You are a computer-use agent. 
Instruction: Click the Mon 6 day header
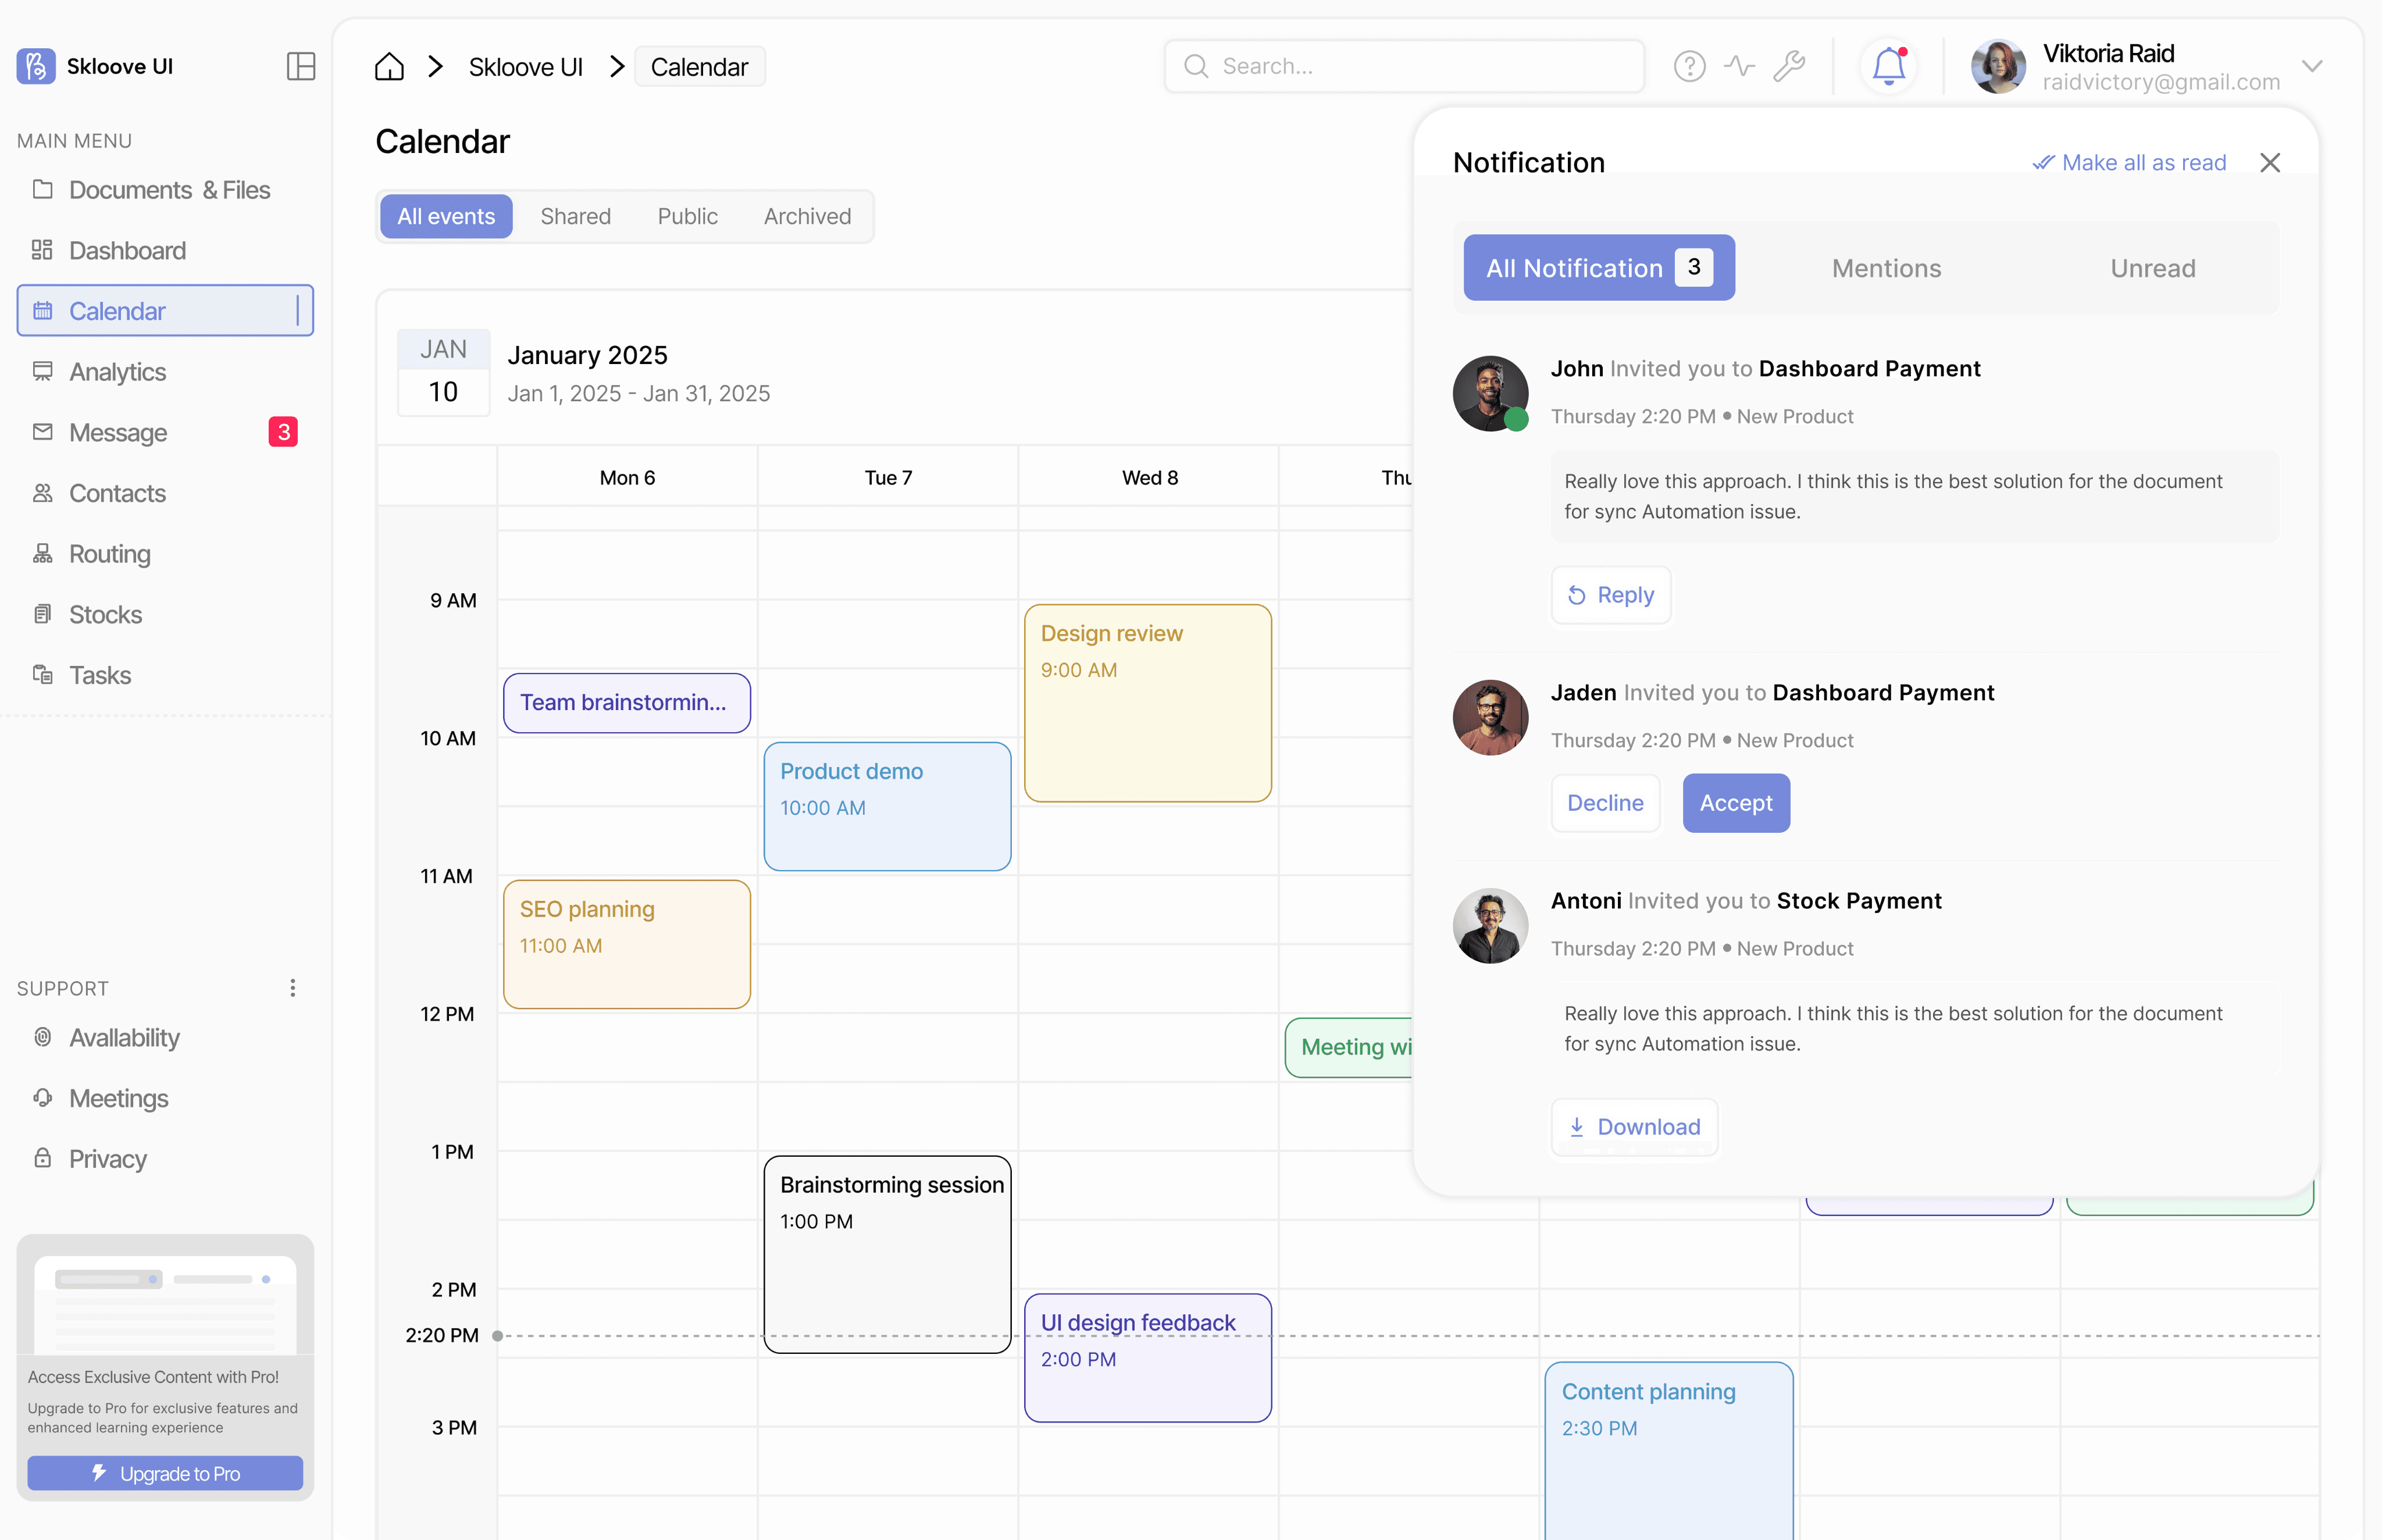coord(627,478)
